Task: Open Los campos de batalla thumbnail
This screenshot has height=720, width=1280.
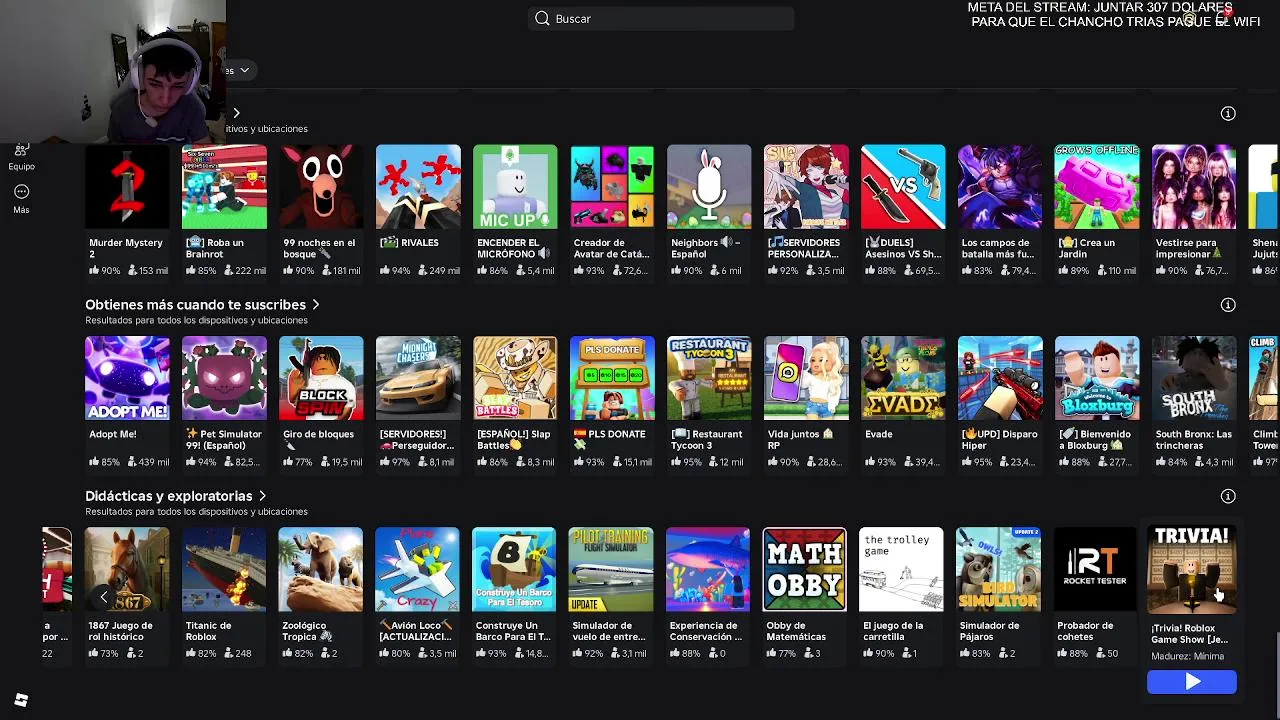Action: [x=1000, y=187]
